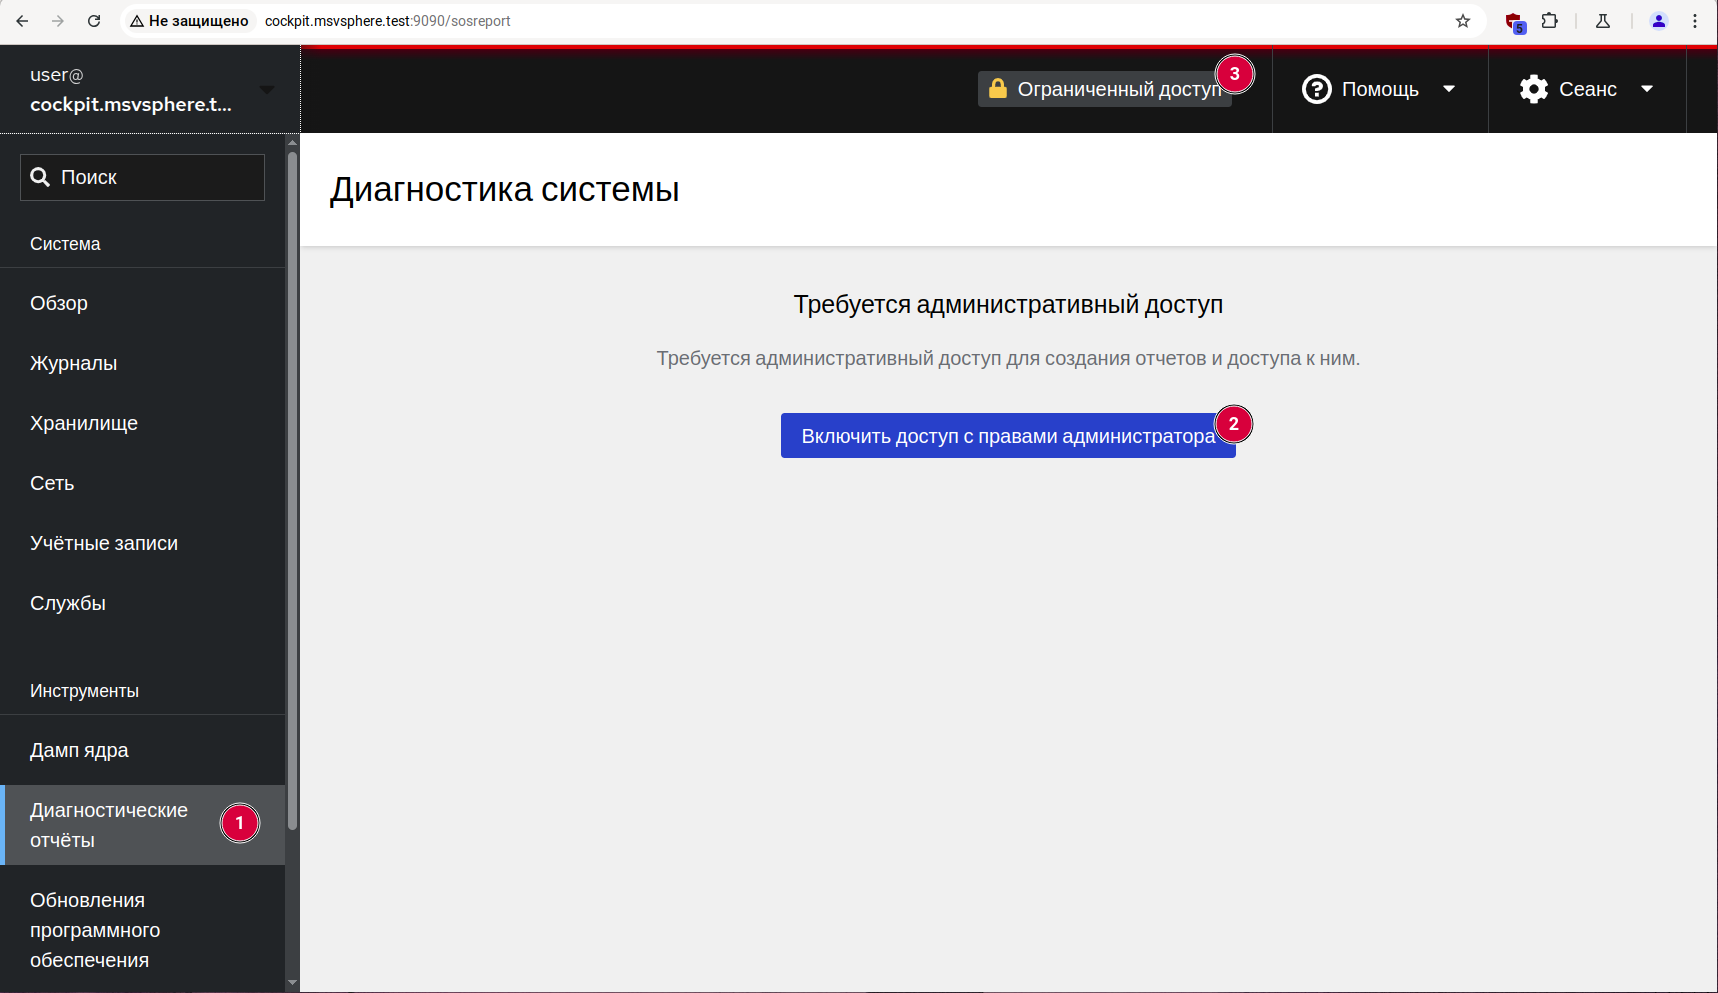Screen dimensions: 1718x993
Task: Open the Chrome three-dot menu
Action: [x=1695, y=21]
